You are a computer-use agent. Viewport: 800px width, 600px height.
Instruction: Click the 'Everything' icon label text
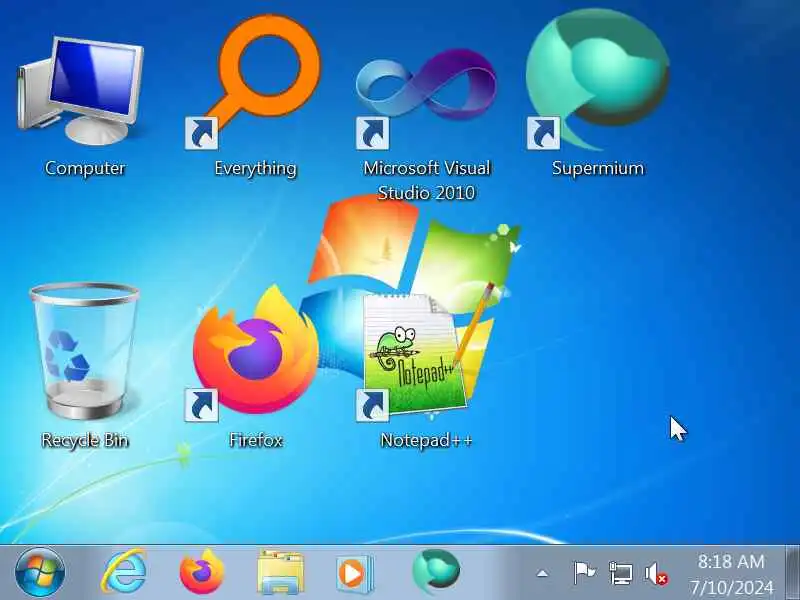pyautogui.click(x=255, y=168)
